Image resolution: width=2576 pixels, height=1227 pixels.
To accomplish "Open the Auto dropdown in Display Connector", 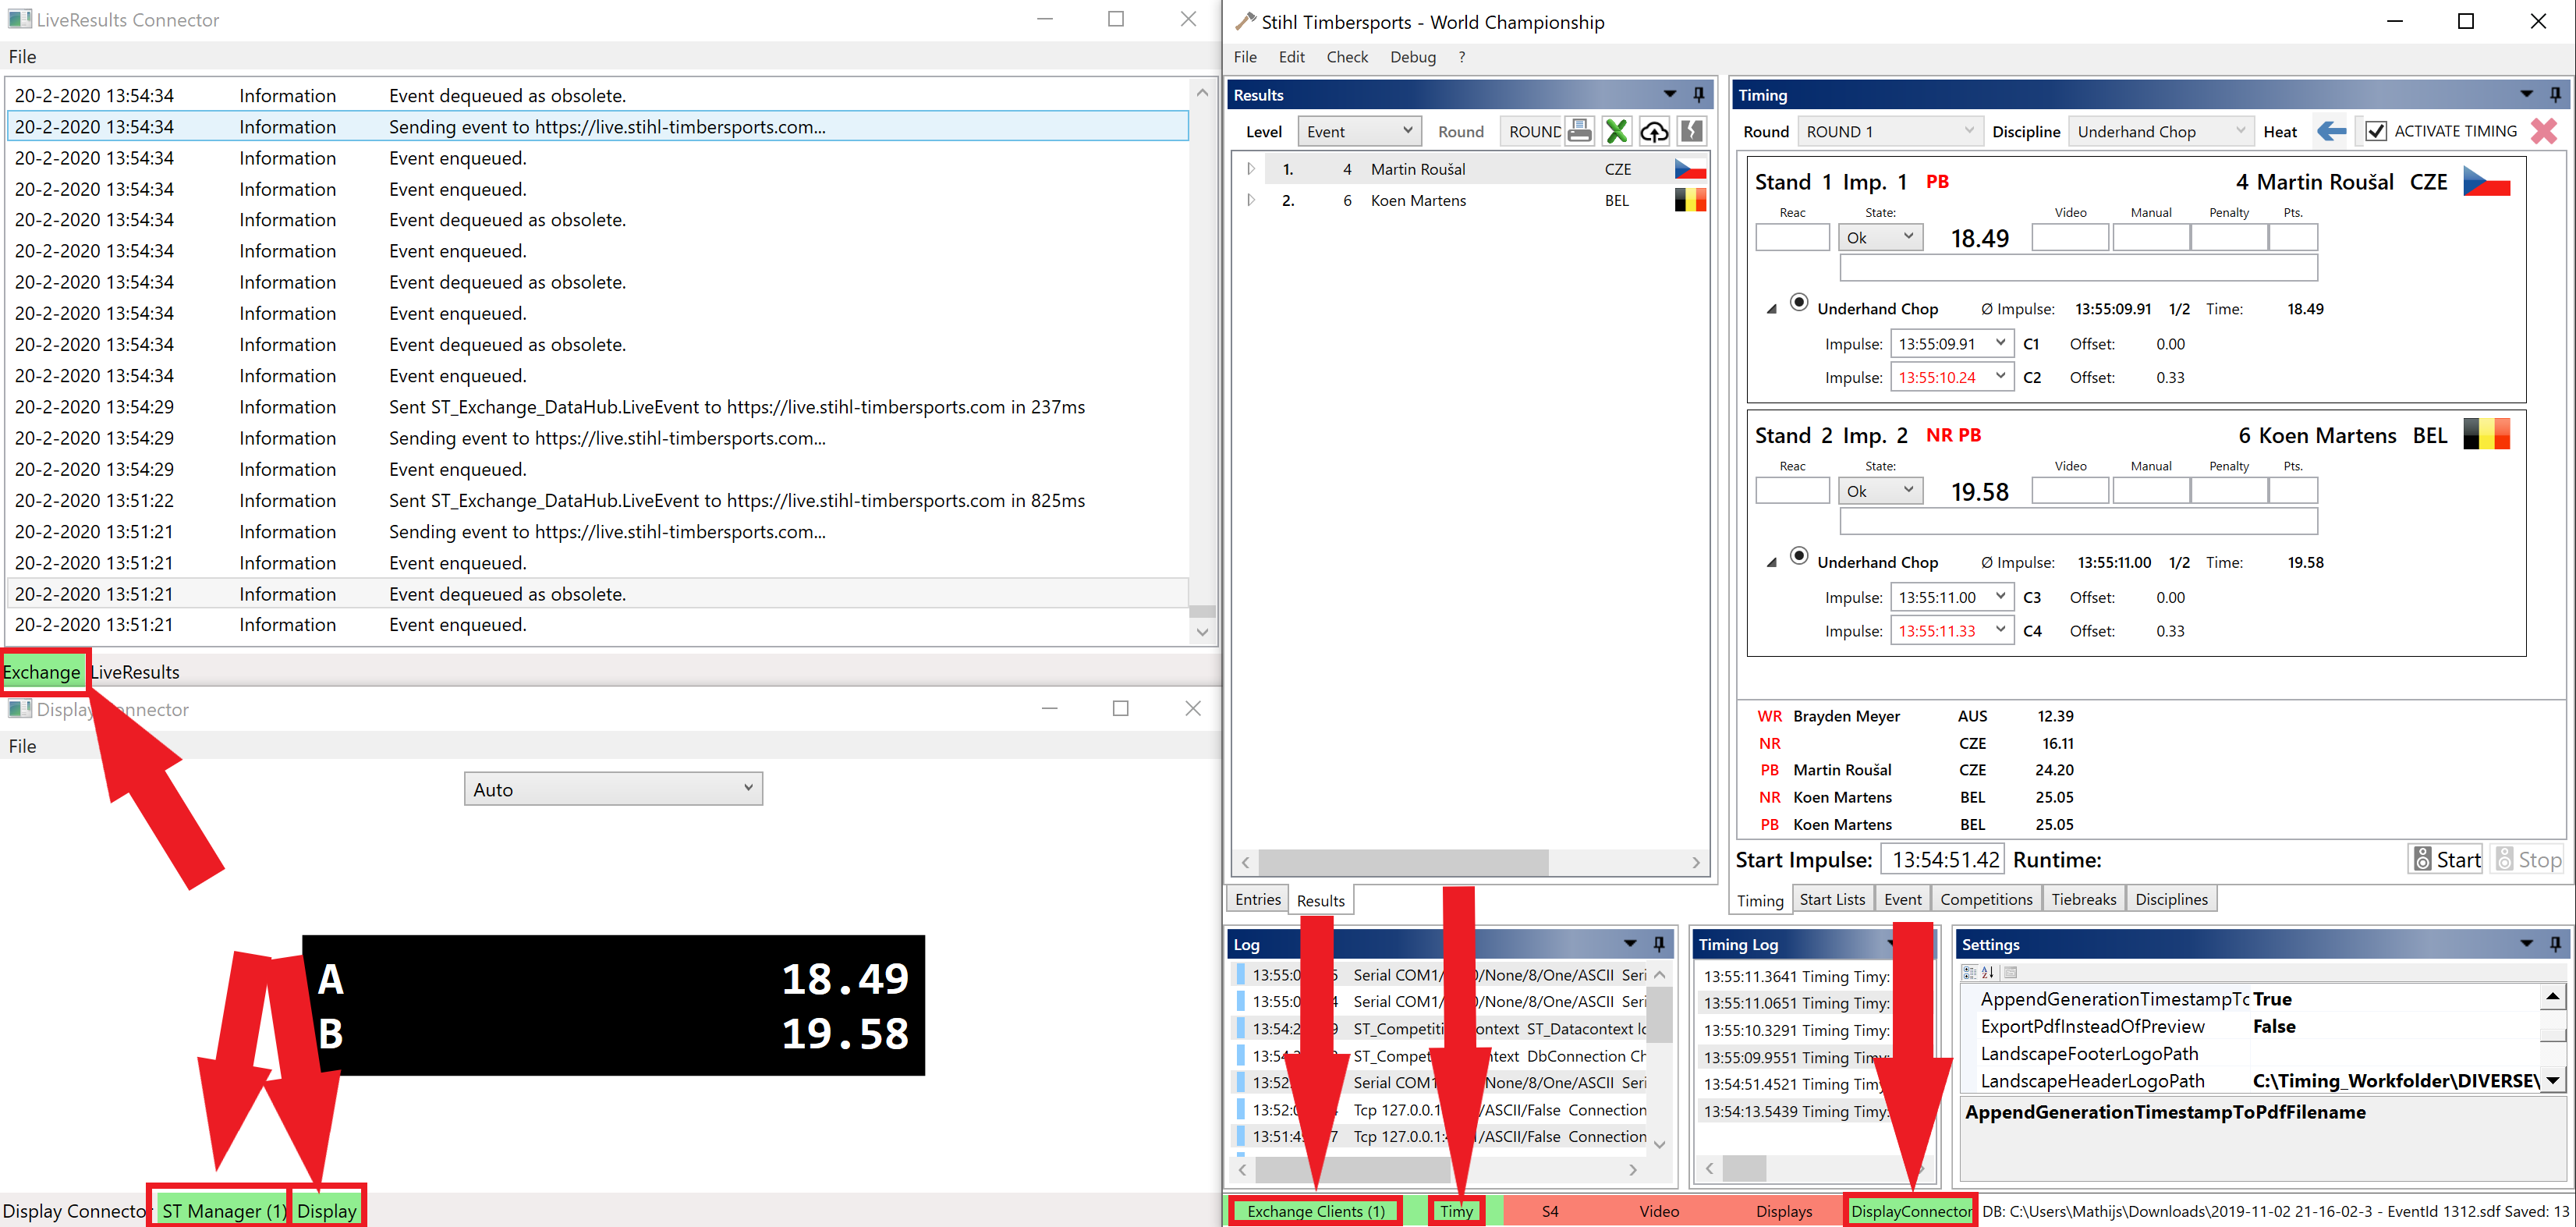I will click(613, 789).
